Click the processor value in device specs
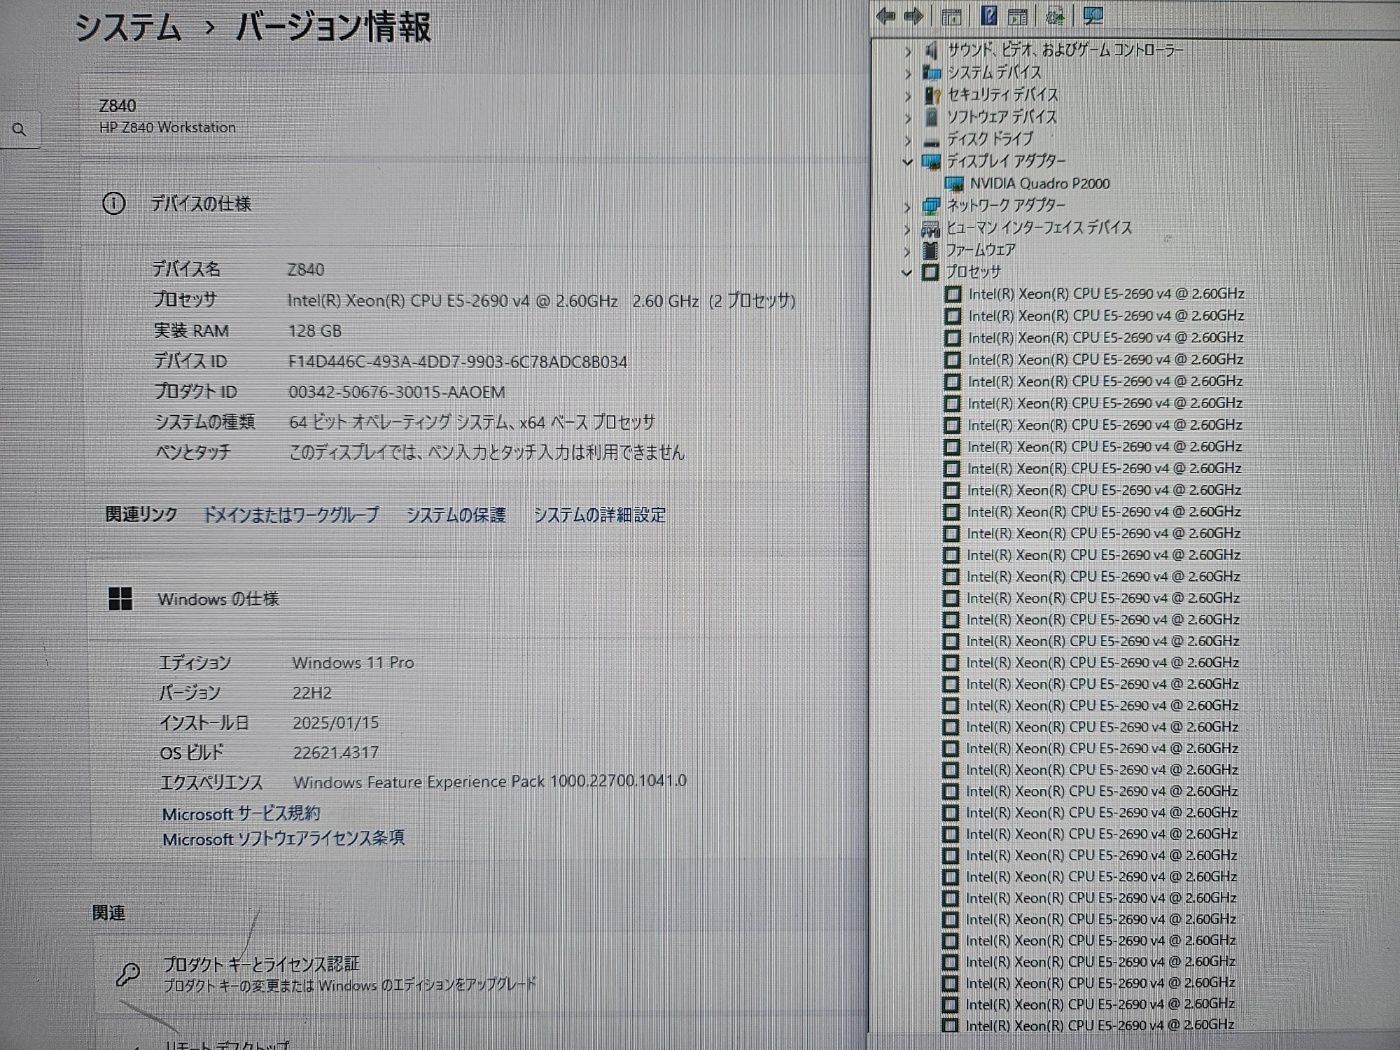The height and width of the screenshot is (1050, 1400). point(541,301)
